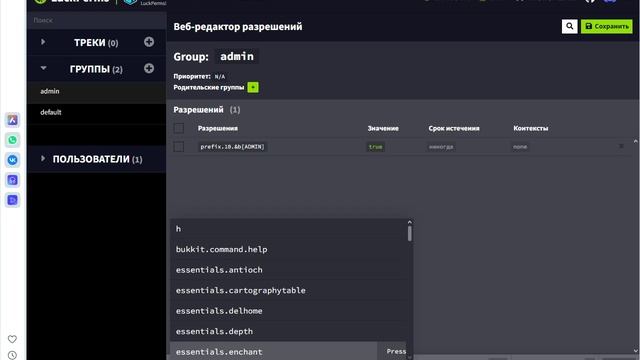Open the fifth purple app icon in sidebar
The height and width of the screenshot is (360, 640).
coord(13,200)
